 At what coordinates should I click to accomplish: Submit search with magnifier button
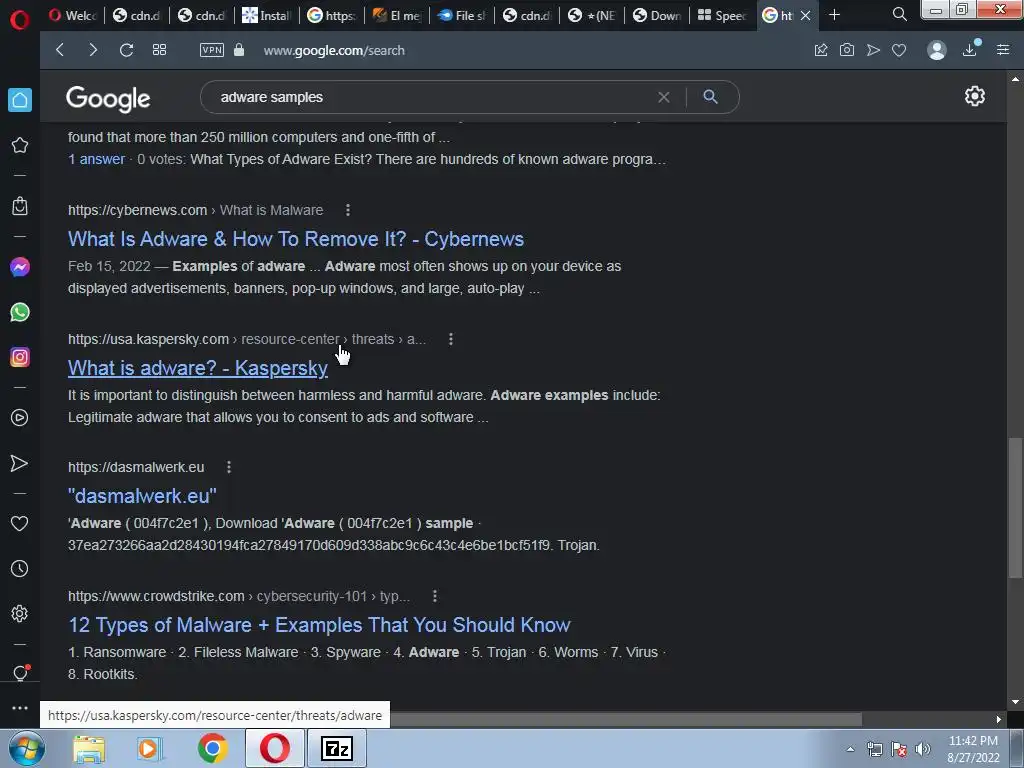pos(711,97)
